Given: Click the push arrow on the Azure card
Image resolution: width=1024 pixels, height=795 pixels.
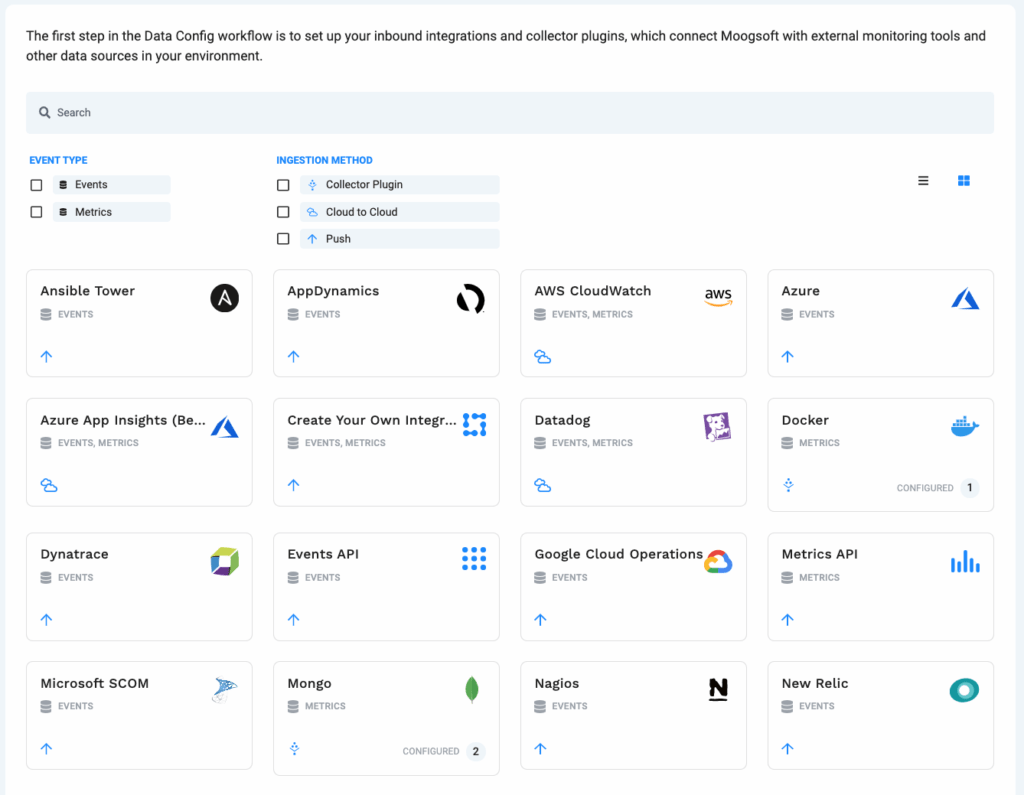Looking at the screenshot, I should [x=788, y=357].
